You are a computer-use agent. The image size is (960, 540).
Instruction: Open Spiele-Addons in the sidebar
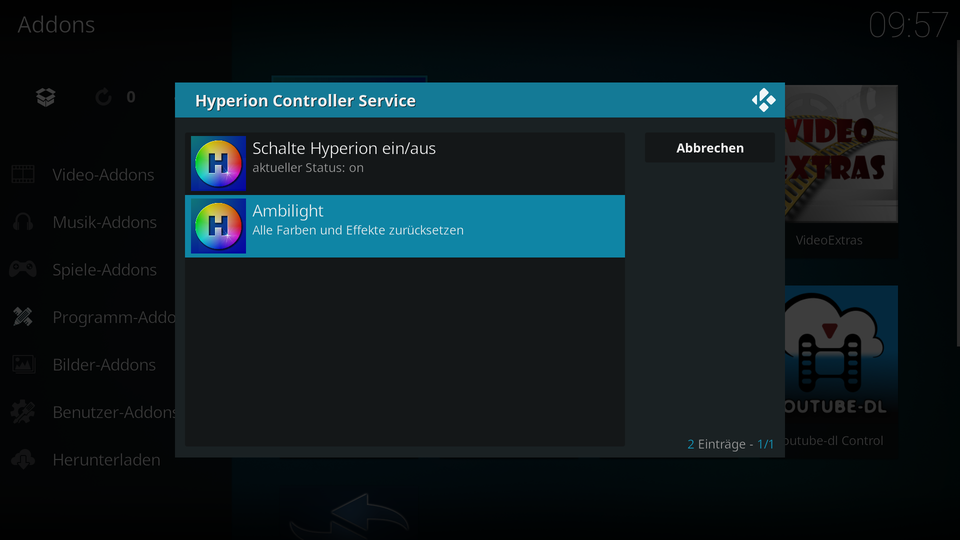pos(104,269)
